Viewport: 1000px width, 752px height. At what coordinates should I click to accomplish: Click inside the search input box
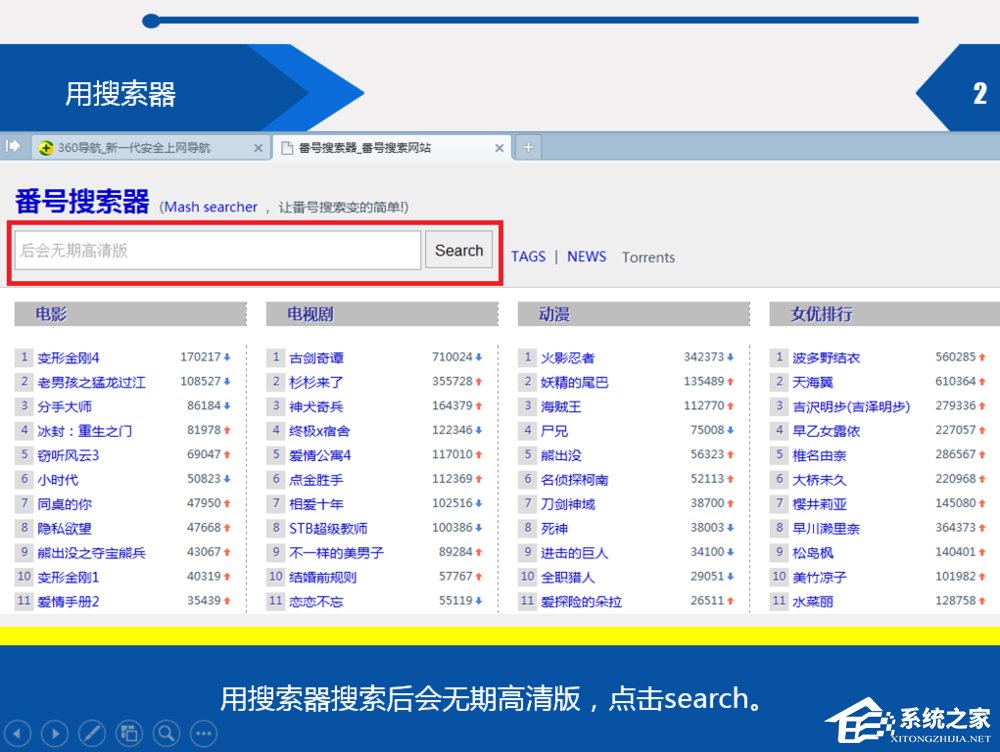(215, 250)
